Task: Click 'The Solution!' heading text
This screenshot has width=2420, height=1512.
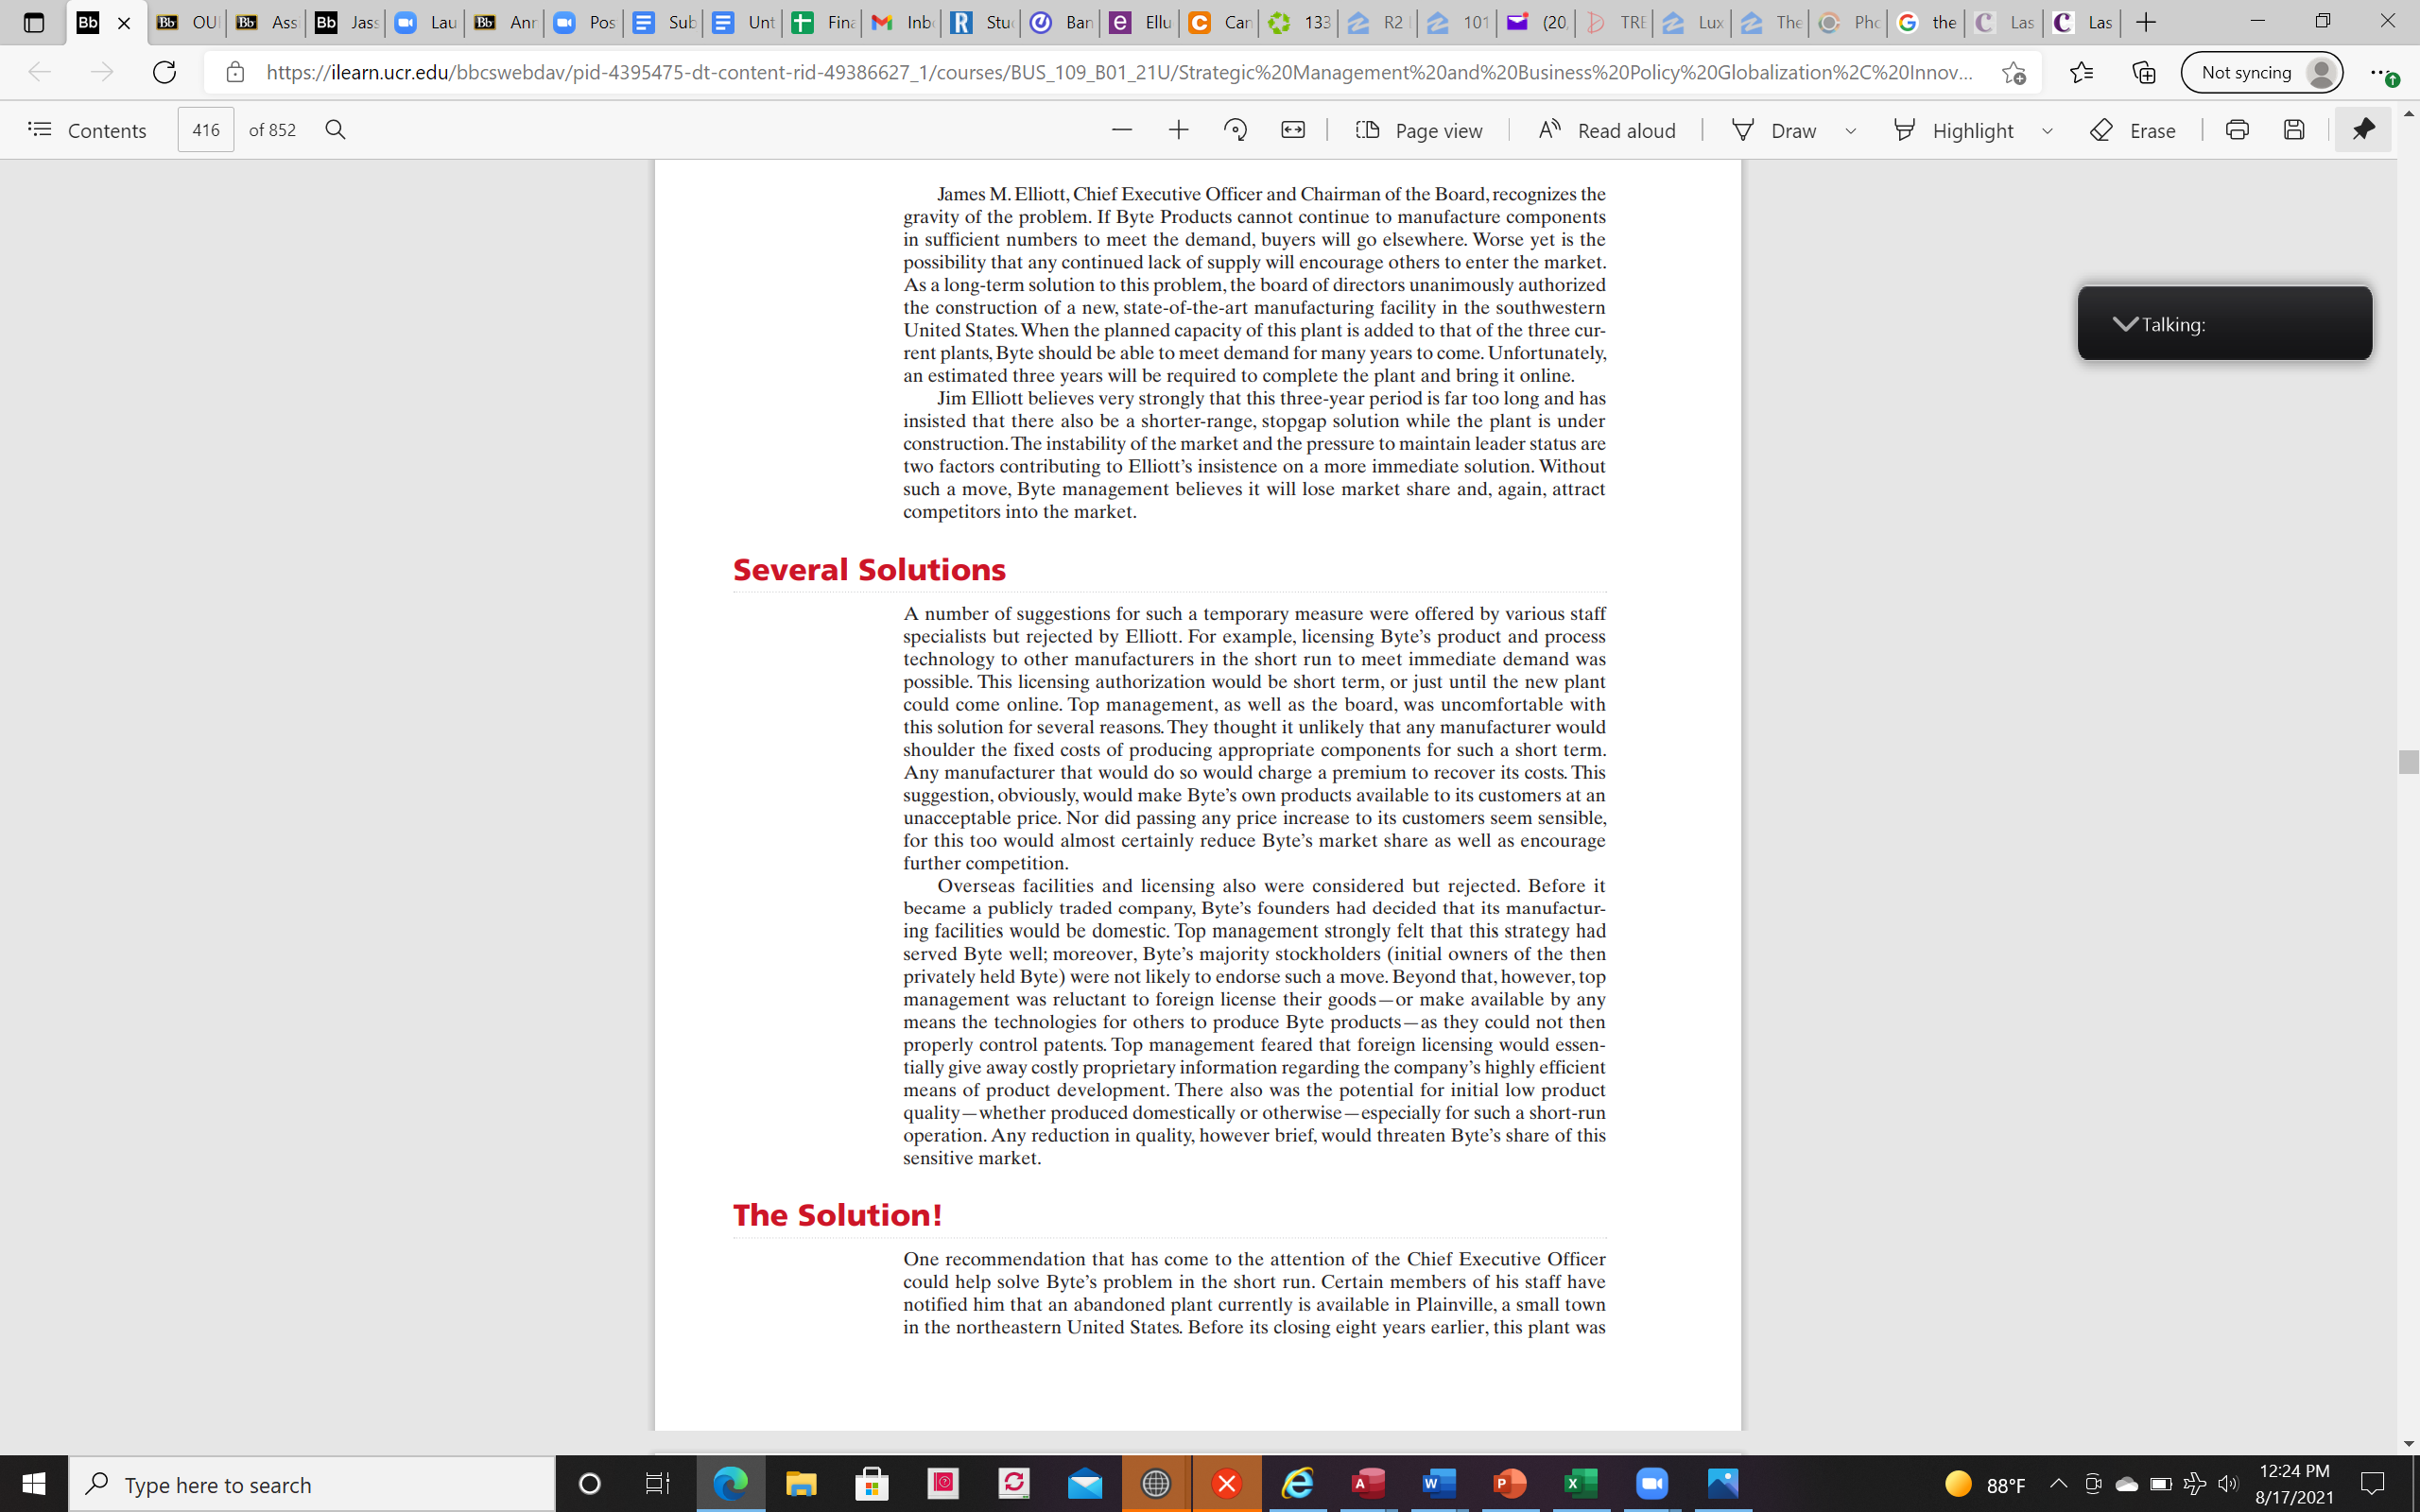Action: tap(837, 1215)
